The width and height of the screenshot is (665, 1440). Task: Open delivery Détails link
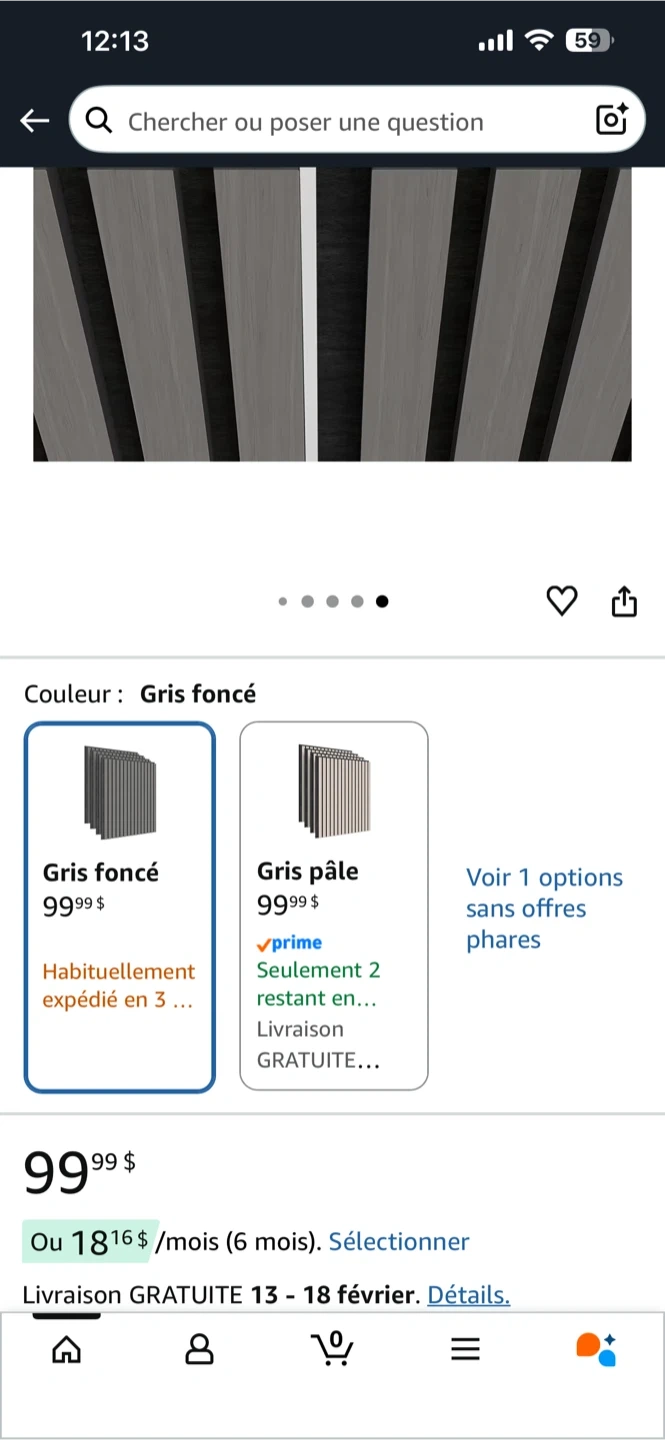coord(468,1295)
